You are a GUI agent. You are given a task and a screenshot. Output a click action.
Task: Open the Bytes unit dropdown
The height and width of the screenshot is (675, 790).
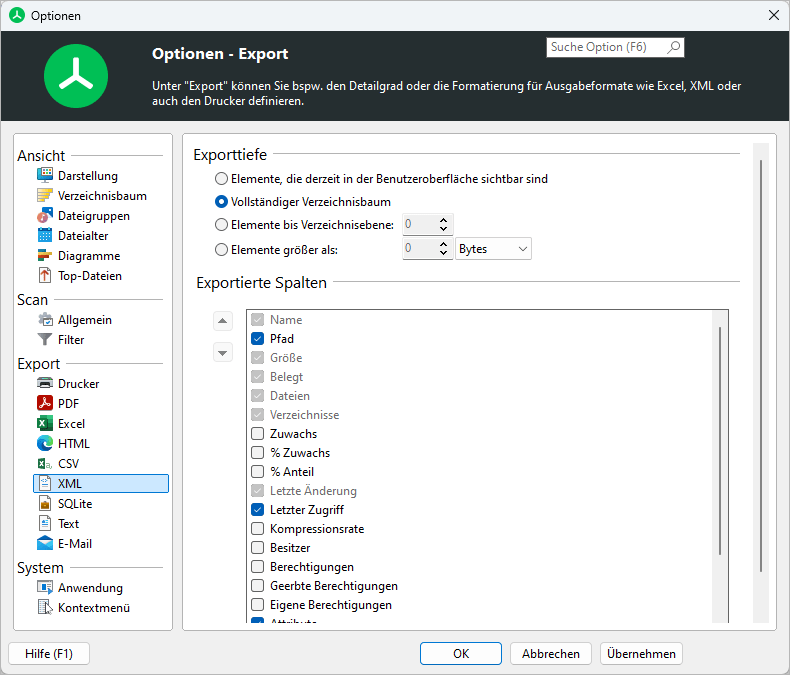point(493,249)
